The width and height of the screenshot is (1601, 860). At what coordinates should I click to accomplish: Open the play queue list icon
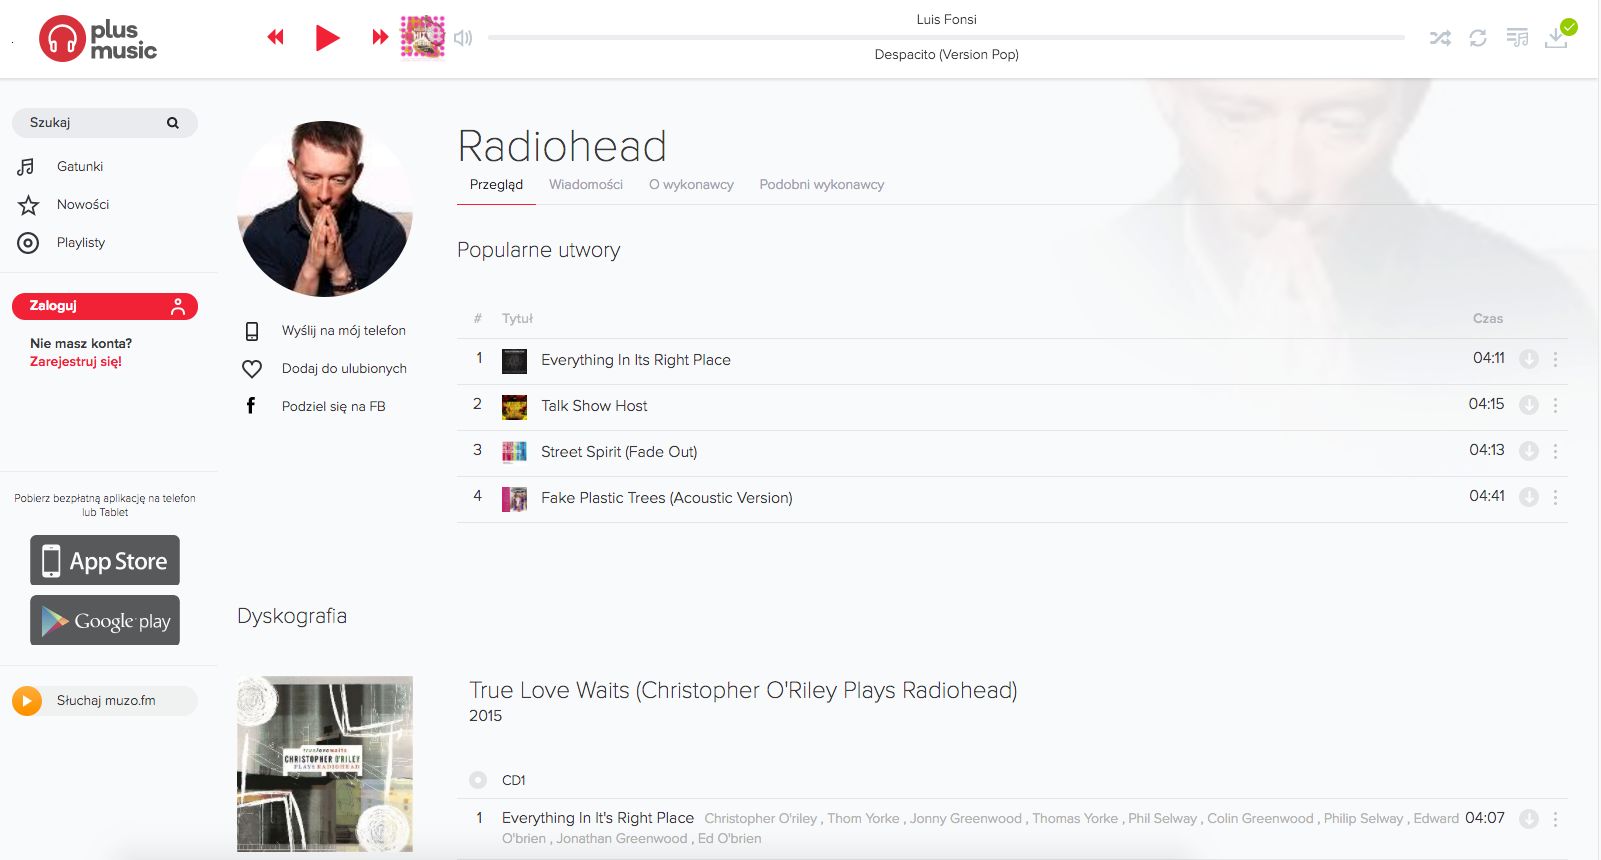[x=1517, y=38]
